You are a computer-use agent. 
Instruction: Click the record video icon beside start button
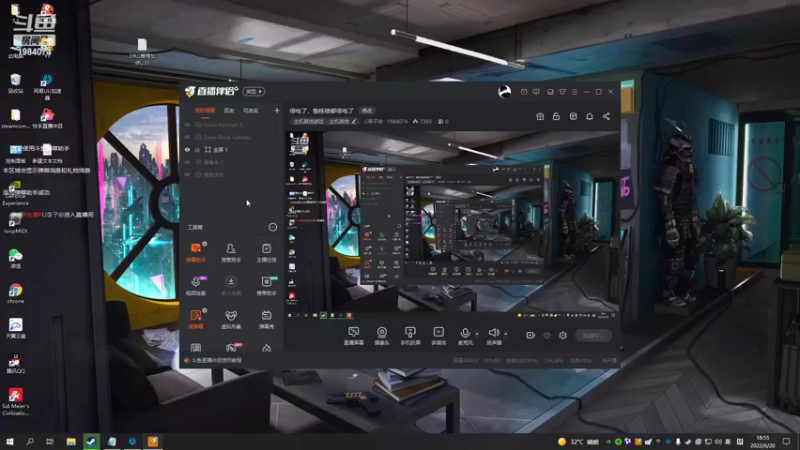click(531, 335)
